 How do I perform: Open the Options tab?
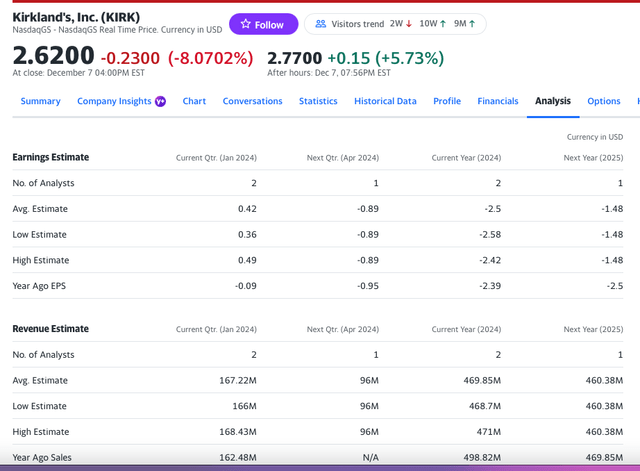click(604, 101)
